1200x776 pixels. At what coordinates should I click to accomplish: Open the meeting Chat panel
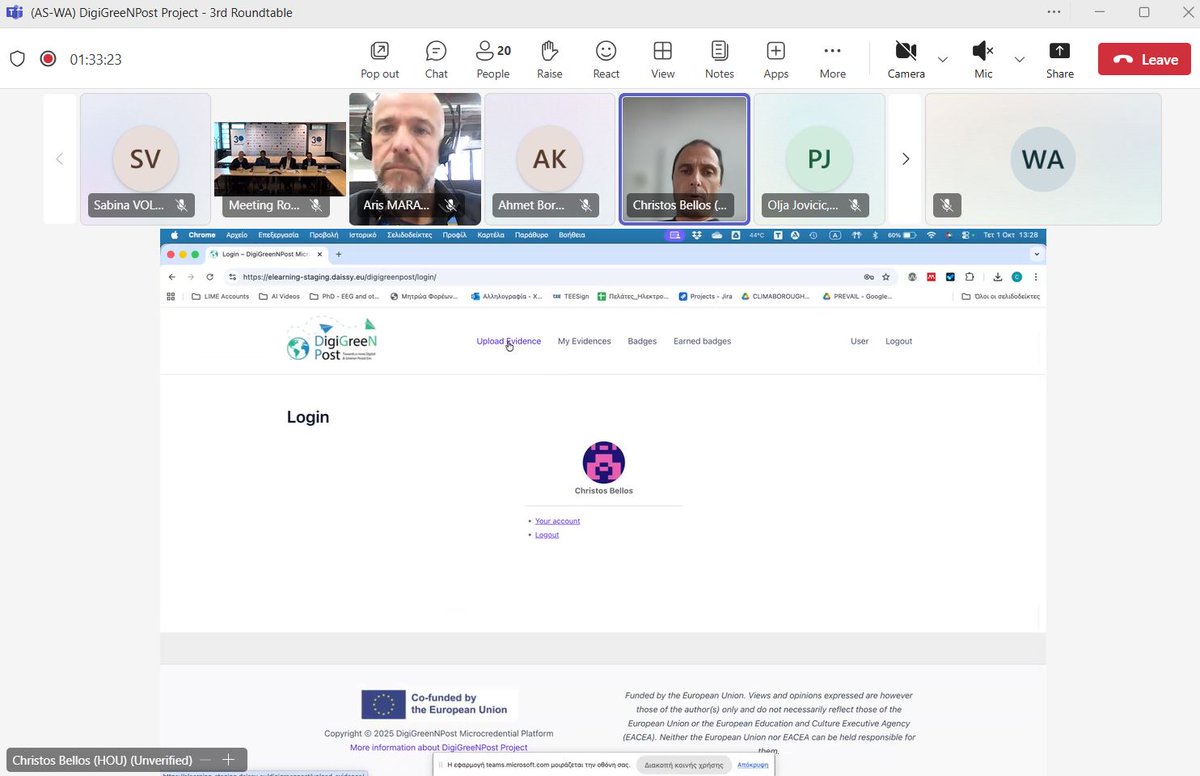(436, 59)
